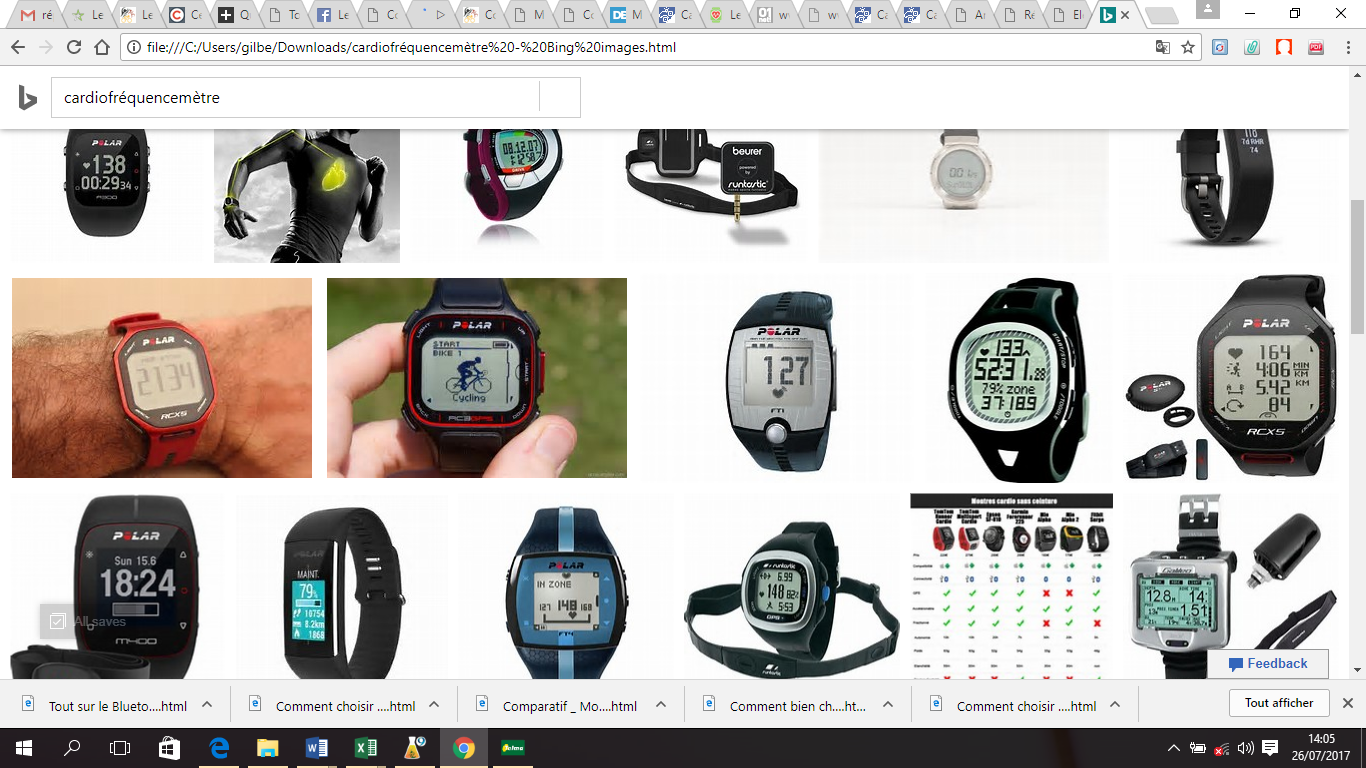Expand options for Comment bien ch download
1366x768 pixels.
point(888,704)
